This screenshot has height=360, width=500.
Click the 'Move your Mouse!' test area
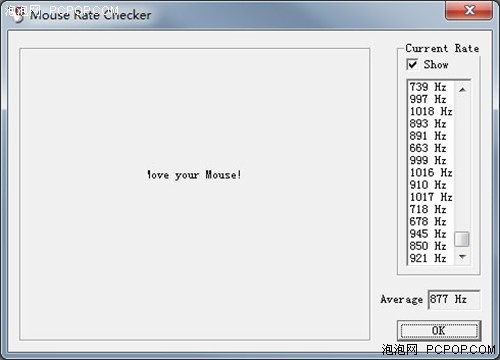(195, 194)
